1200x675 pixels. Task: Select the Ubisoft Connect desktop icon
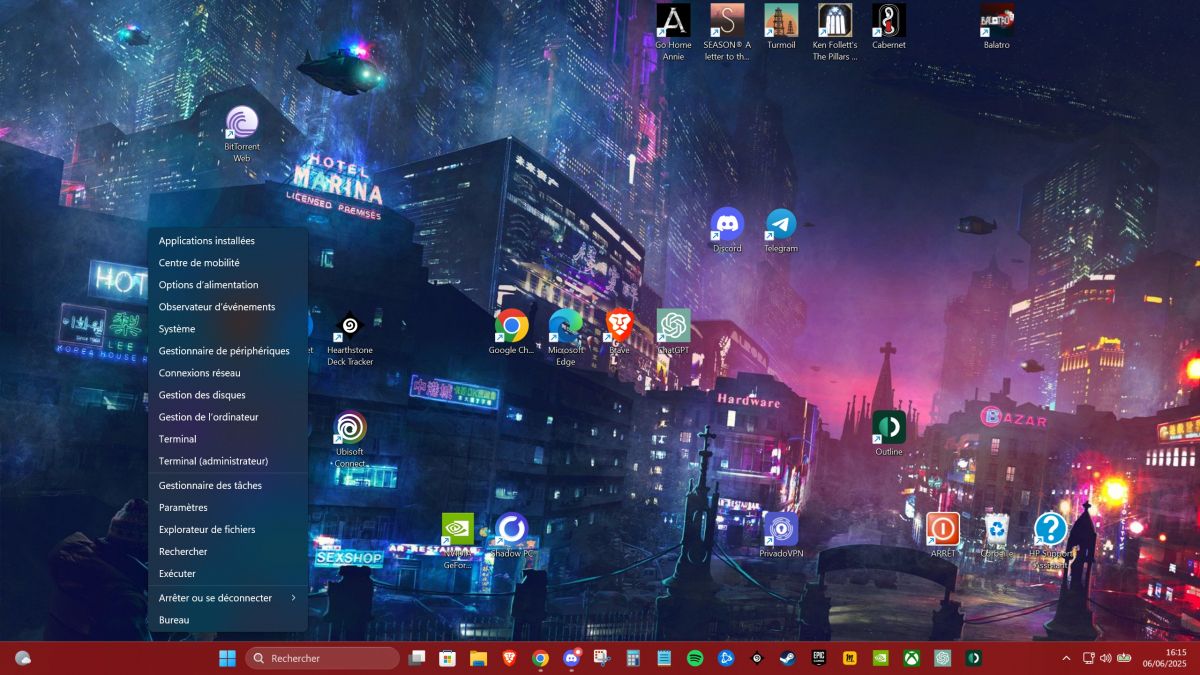point(350,440)
